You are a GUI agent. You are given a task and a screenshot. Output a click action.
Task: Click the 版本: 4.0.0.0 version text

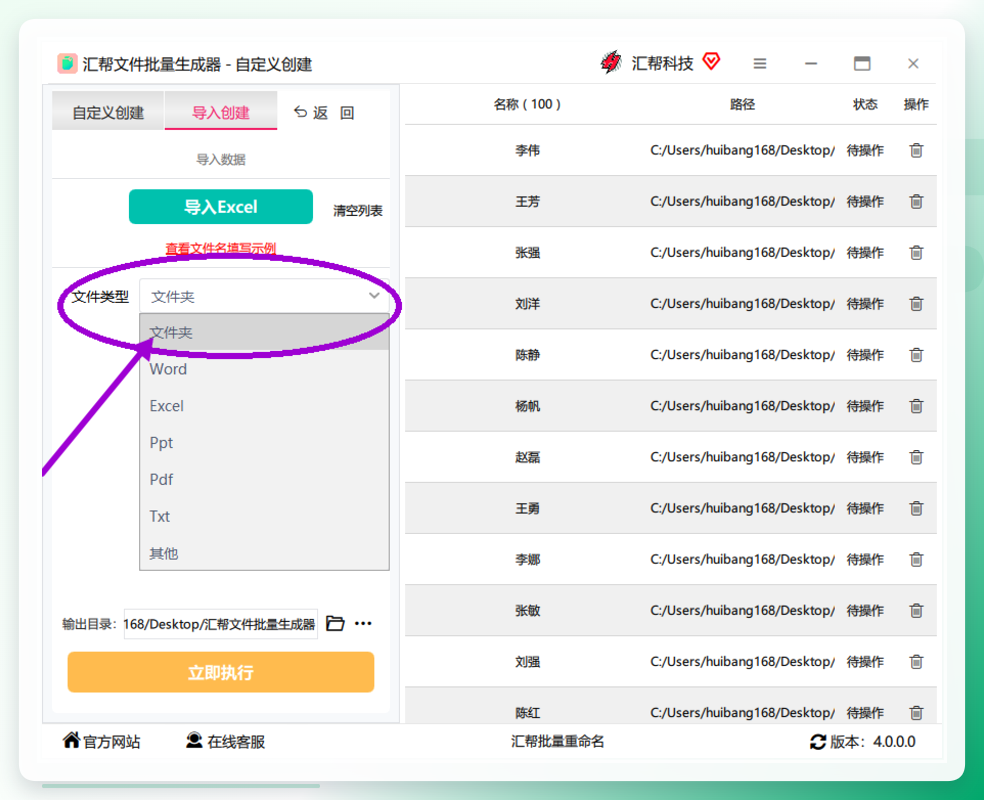(x=873, y=742)
